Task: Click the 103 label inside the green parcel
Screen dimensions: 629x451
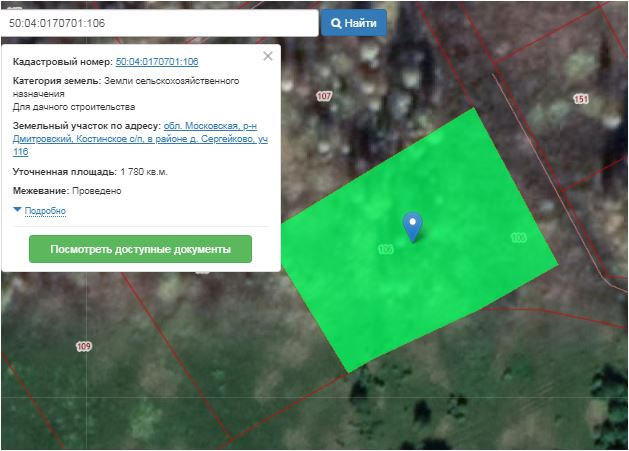Action: click(385, 248)
